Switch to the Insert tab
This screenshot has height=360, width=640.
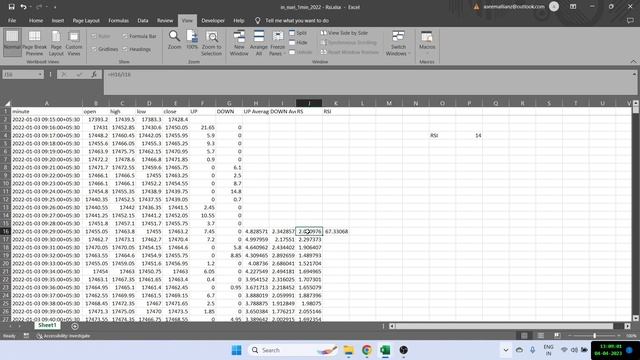click(58, 20)
